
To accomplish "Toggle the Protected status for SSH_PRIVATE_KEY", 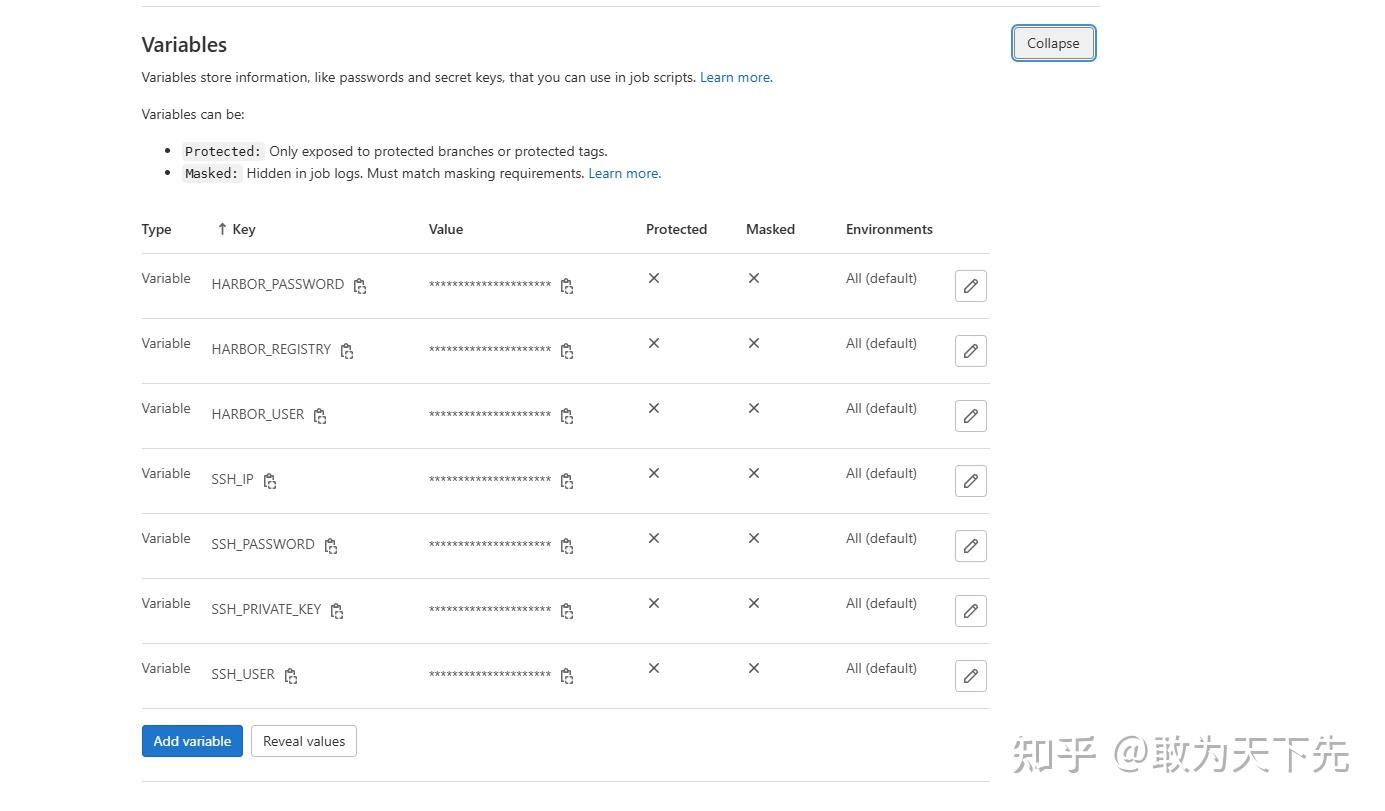I will (x=653, y=603).
